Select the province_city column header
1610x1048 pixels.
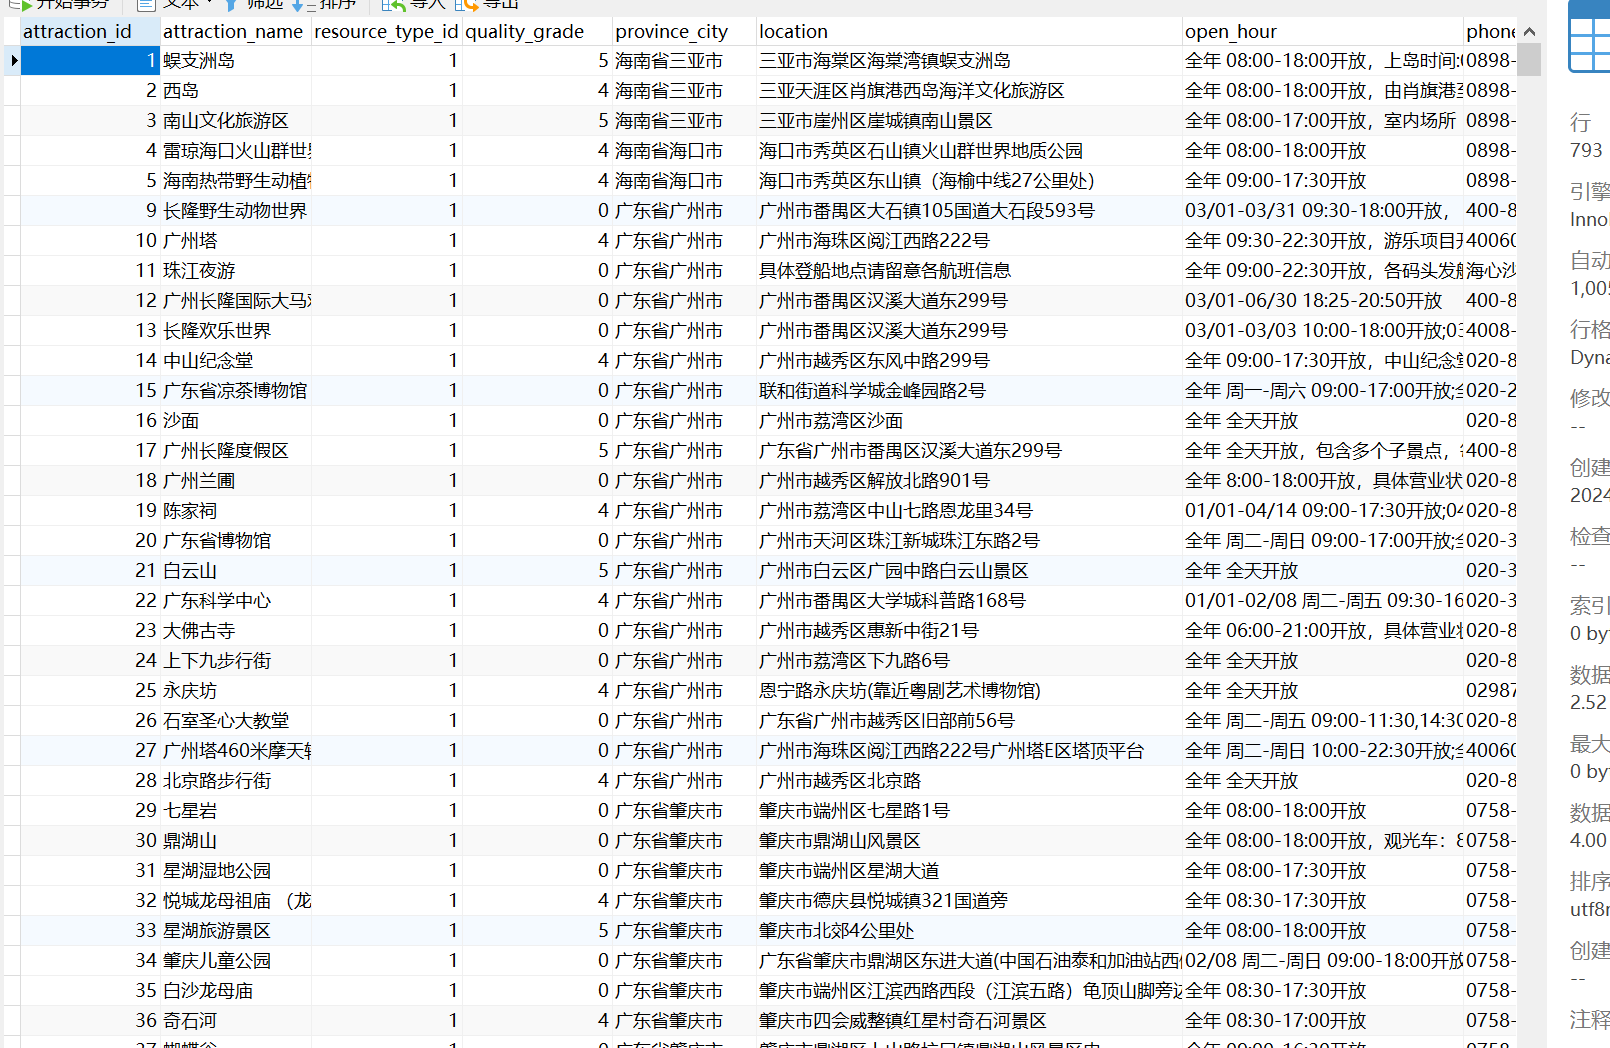[683, 31]
